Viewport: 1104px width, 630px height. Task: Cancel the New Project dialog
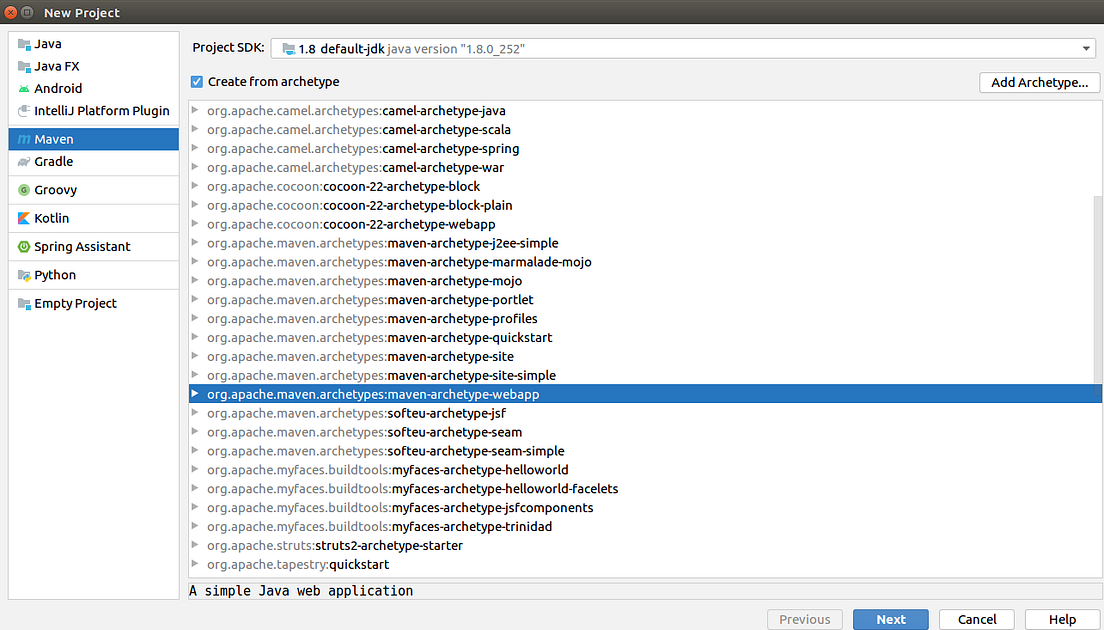pos(976,619)
